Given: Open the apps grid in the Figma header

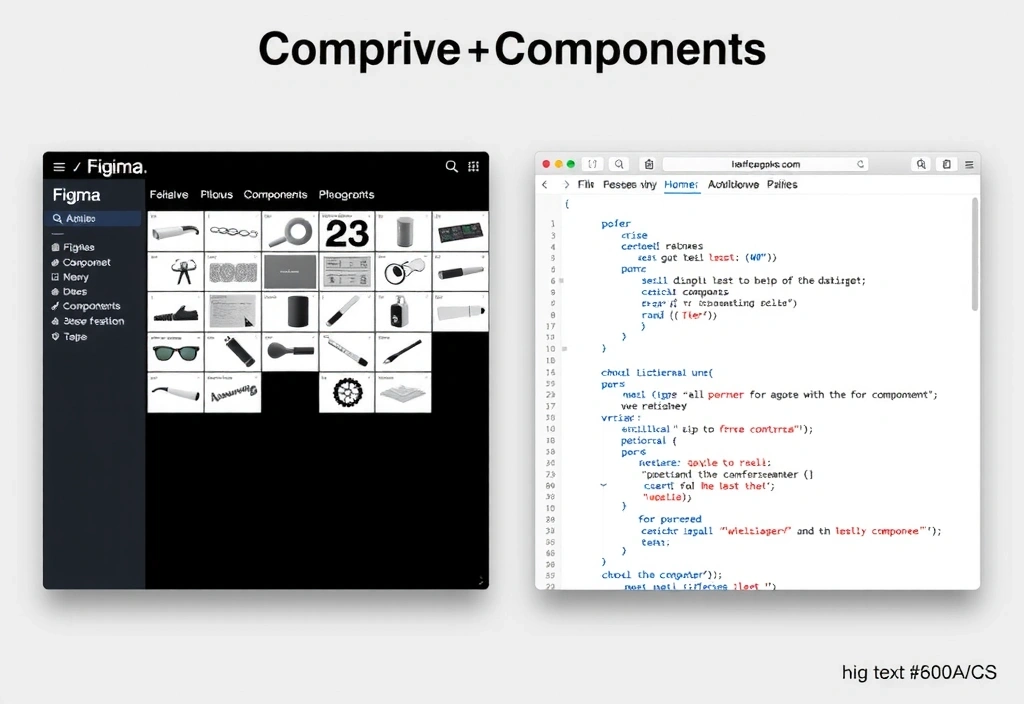Looking at the screenshot, I should [474, 167].
